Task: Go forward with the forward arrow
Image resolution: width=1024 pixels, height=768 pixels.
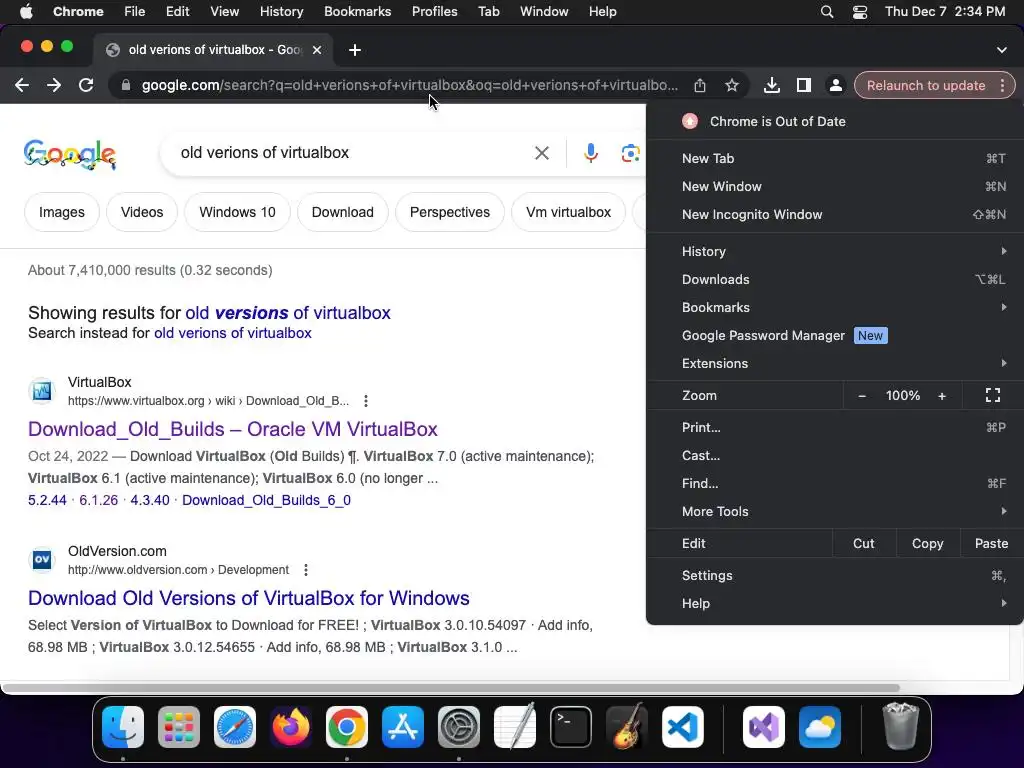Action: coord(54,85)
